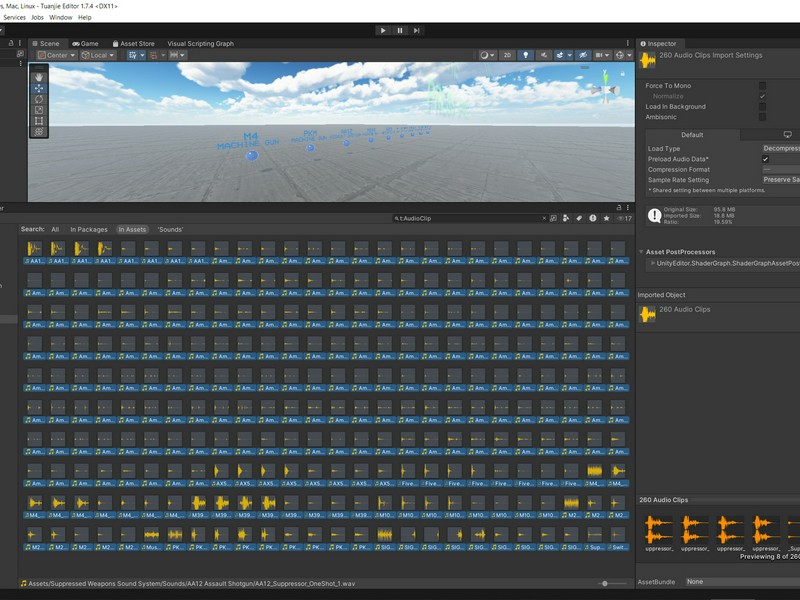This screenshot has width=800, height=600.
Task: Select the desktop platform override tab
Action: coord(787,135)
